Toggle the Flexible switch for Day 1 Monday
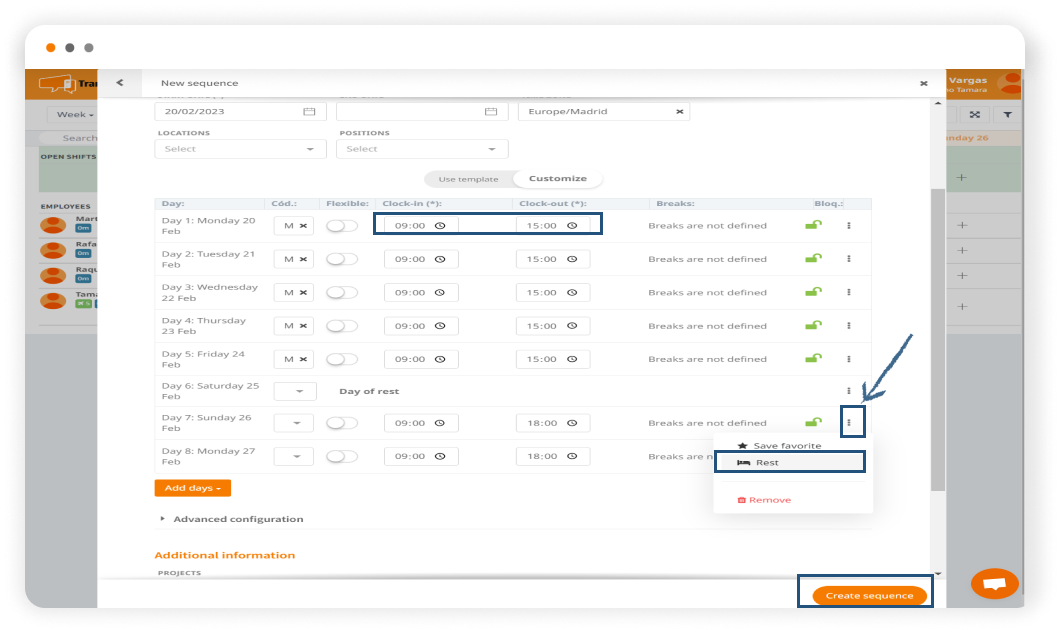The height and width of the screenshot is (633, 1061). pyautogui.click(x=342, y=226)
